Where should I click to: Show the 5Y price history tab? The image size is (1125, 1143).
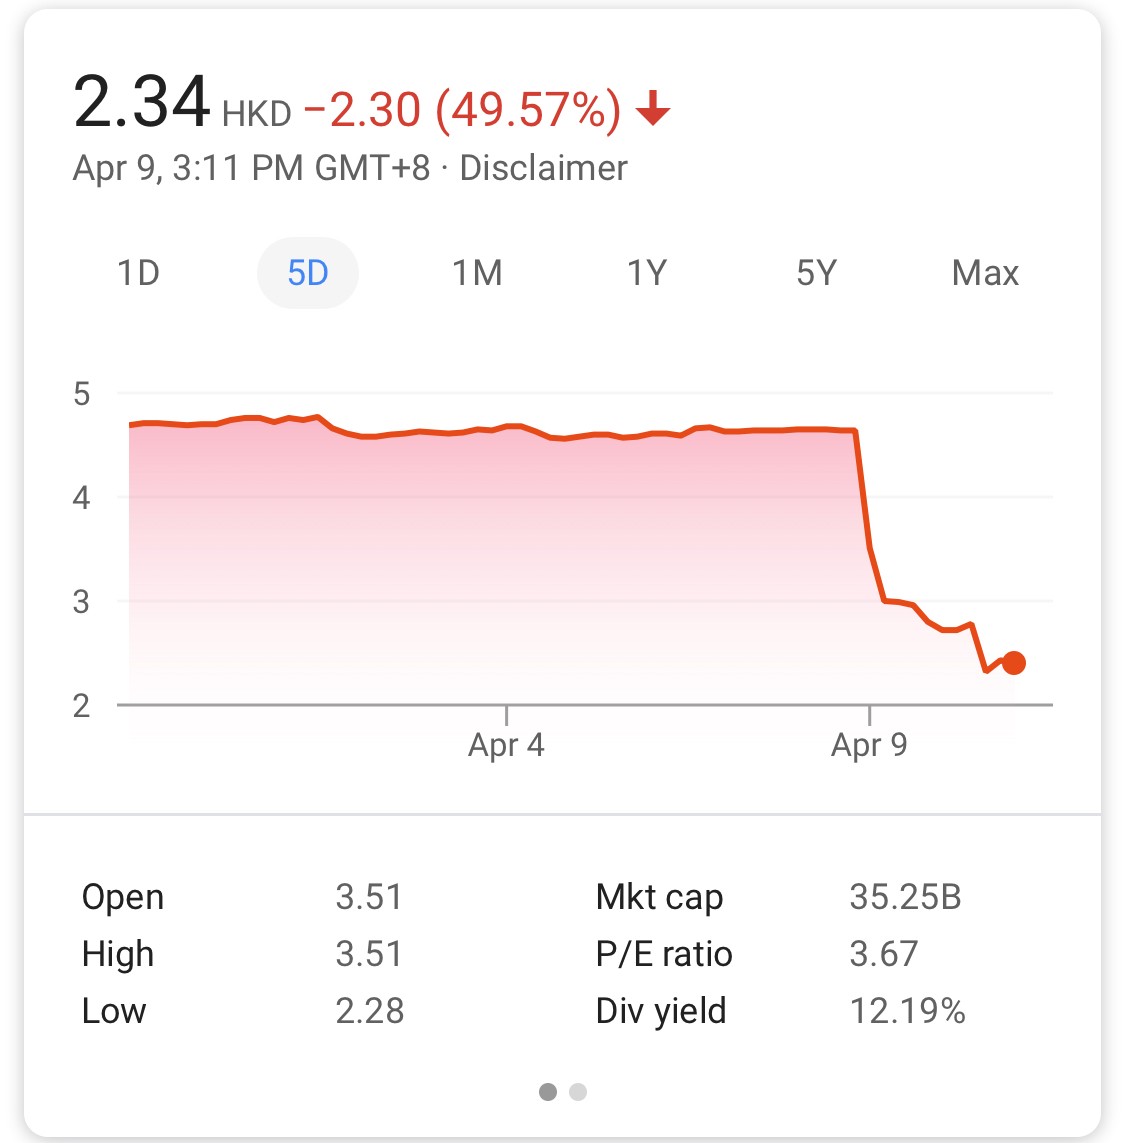[x=816, y=273]
